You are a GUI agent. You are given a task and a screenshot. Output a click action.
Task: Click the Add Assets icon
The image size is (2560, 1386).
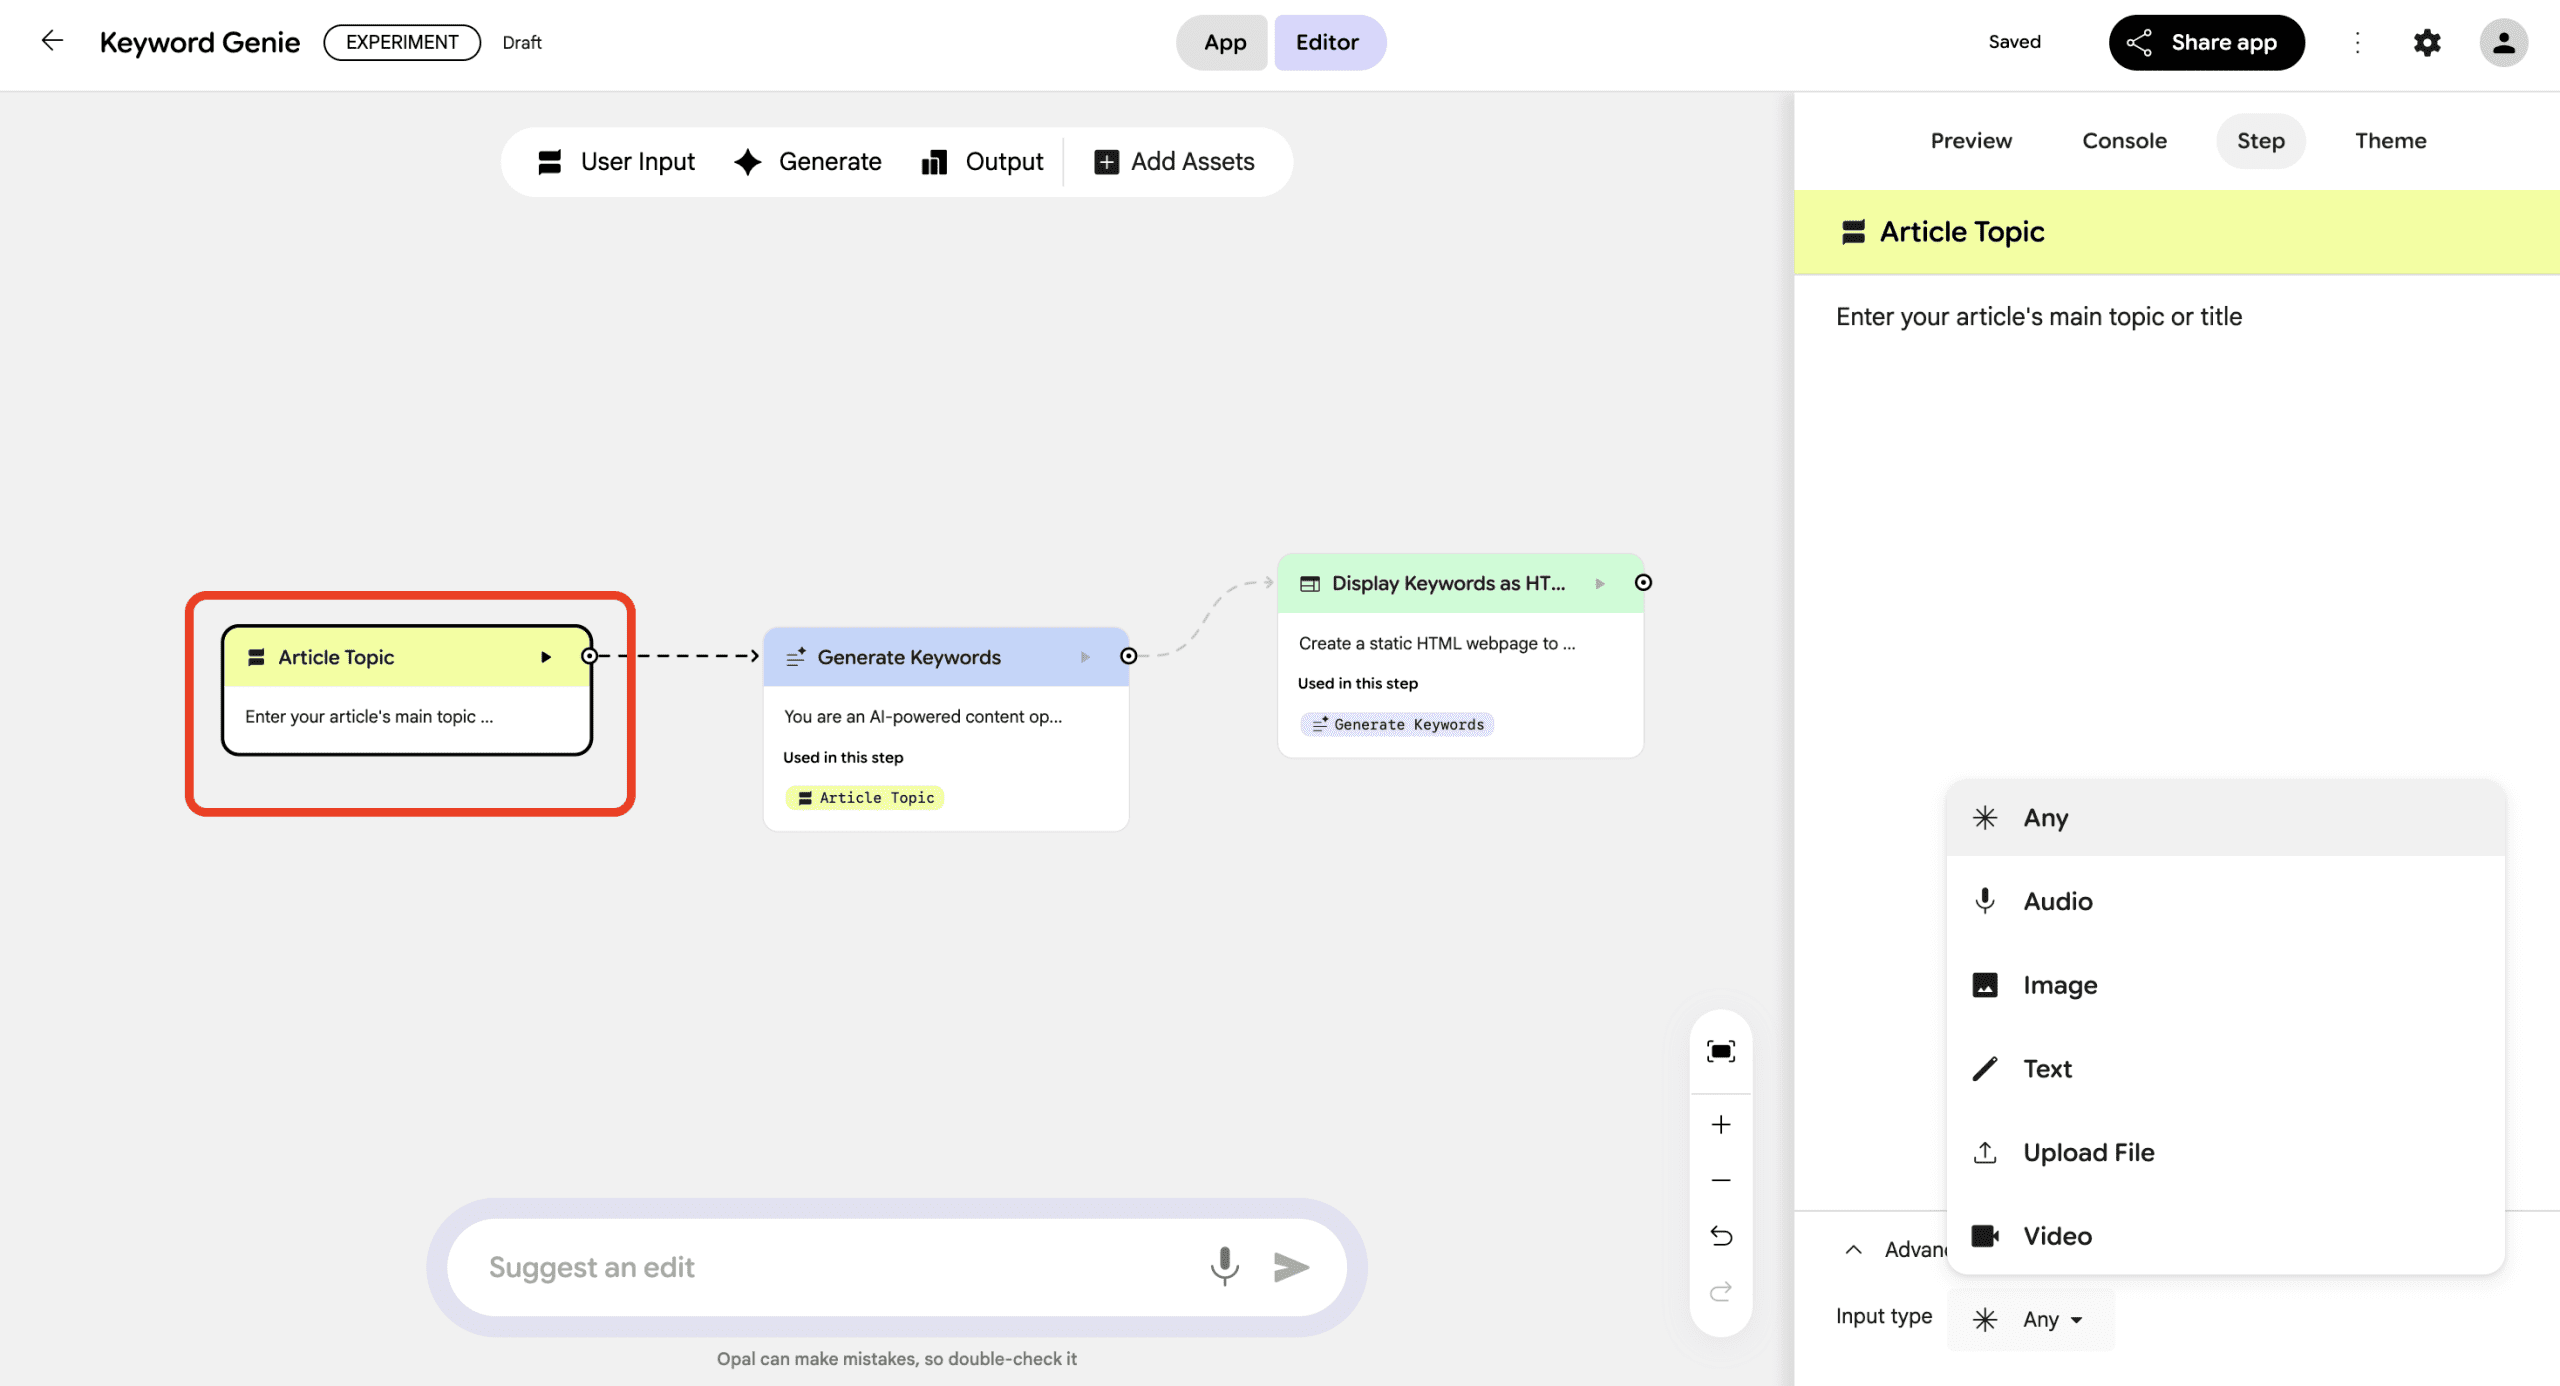[x=1106, y=161]
